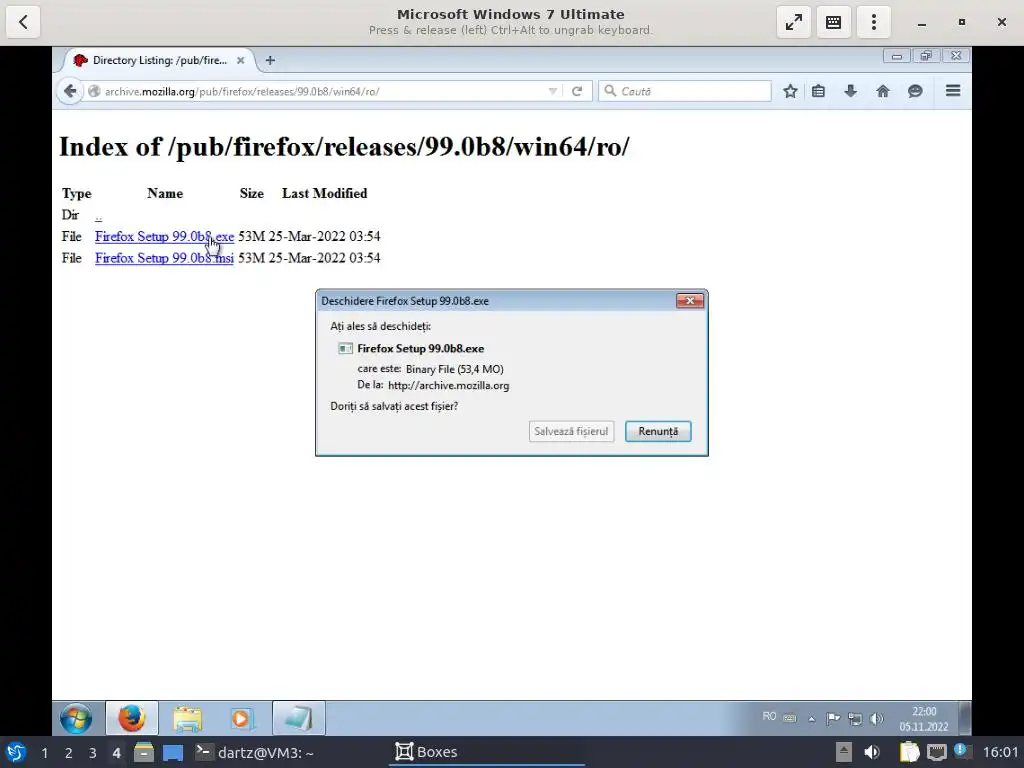Click the Salvează fișierul button
This screenshot has width=1024, height=768.
[571, 431]
